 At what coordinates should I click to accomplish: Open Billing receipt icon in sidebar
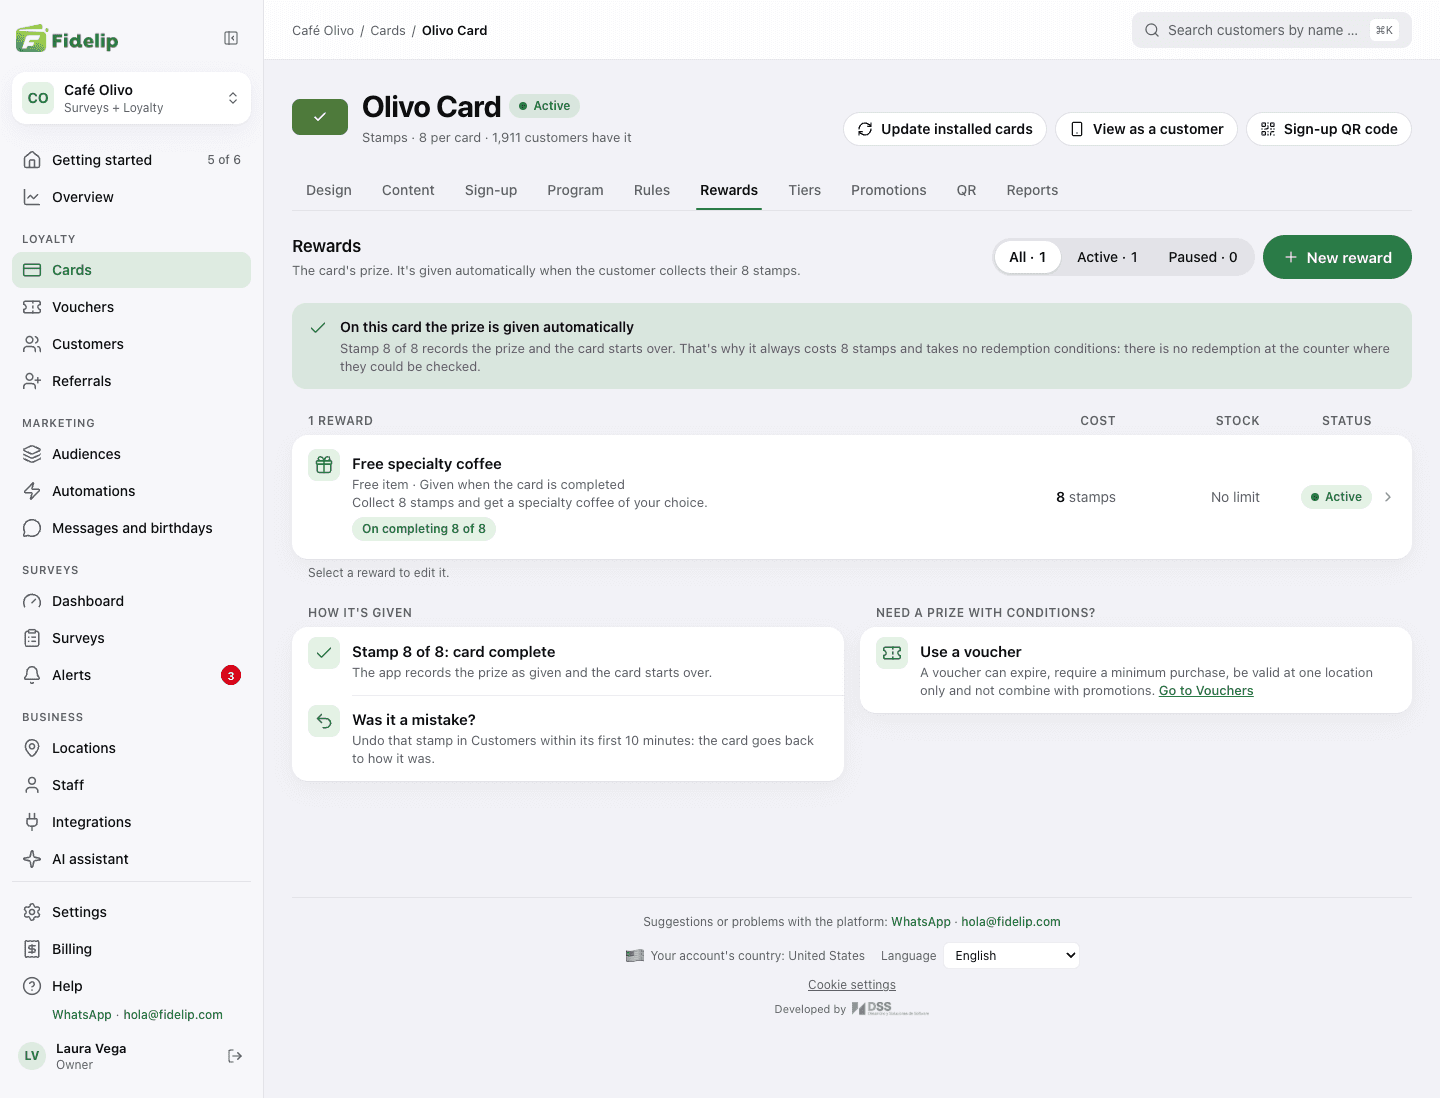[32, 949]
